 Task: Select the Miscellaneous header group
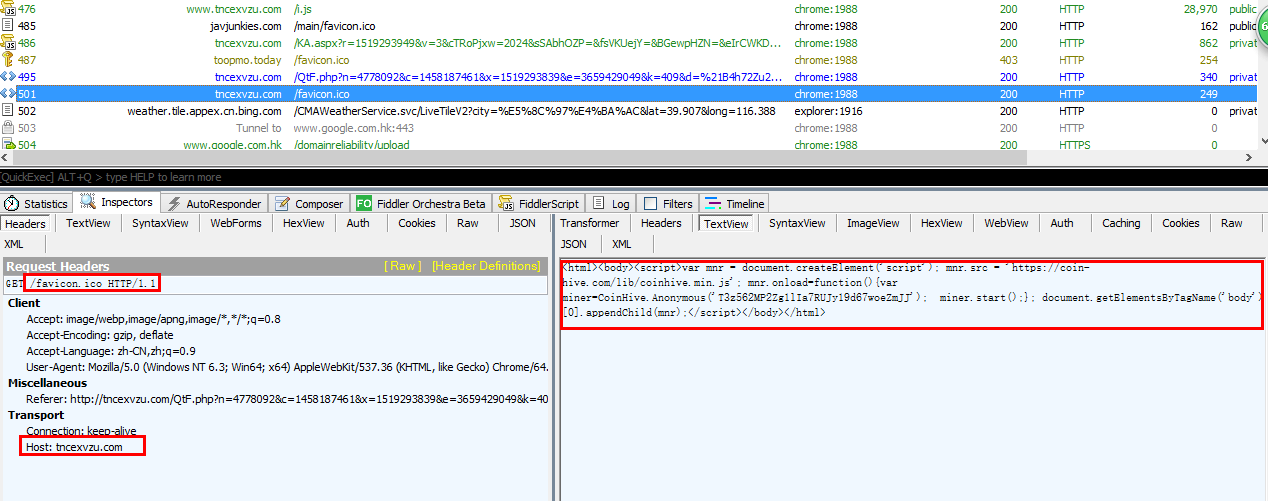coord(48,383)
